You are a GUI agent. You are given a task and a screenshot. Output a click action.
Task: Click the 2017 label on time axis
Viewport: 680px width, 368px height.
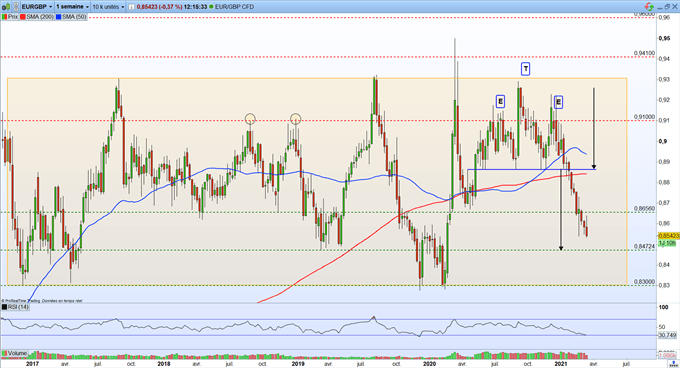click(x=32, y=364)
